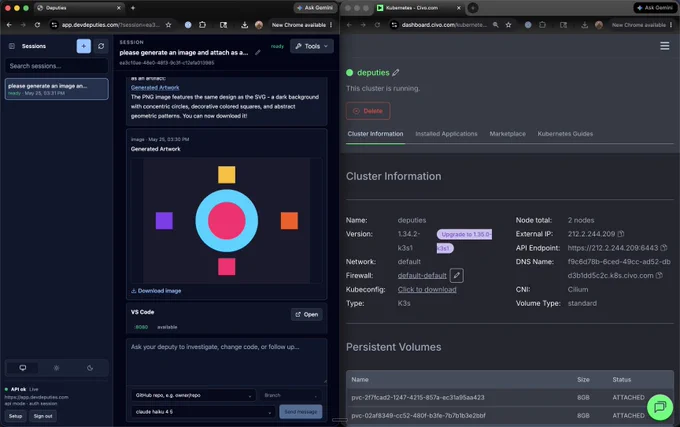This screenshot has height=427, width=680.
Task: Bookmark the Deputies page with star
Action: click(x=168, y=25)
